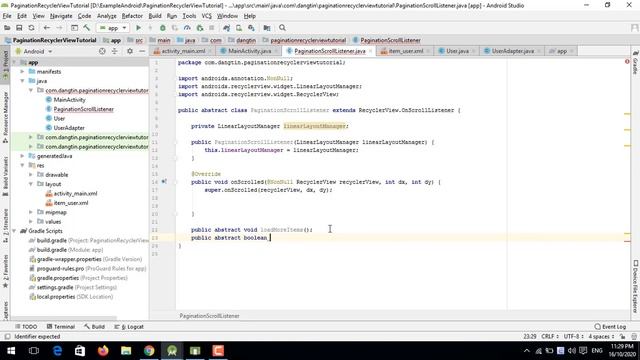
Task: Click Attach debugger to process icon
Action: pyautogui.click(x=200, y=28)
